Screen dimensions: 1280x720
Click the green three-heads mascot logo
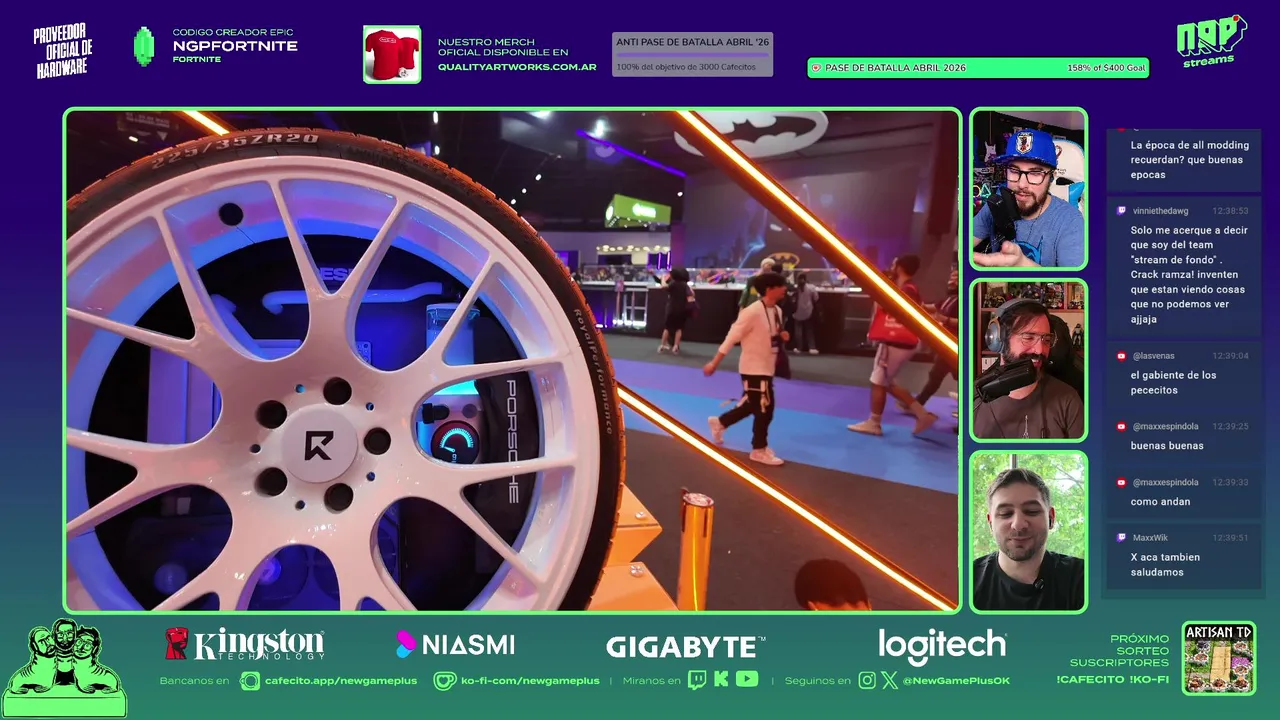(64, 668)
